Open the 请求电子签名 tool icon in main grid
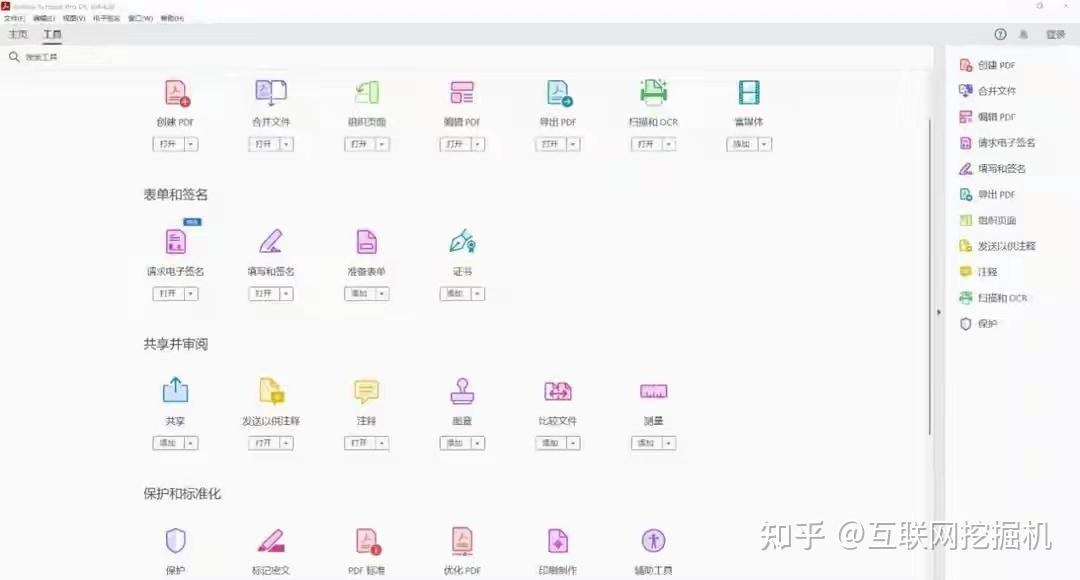 click(x=176, y=242)
